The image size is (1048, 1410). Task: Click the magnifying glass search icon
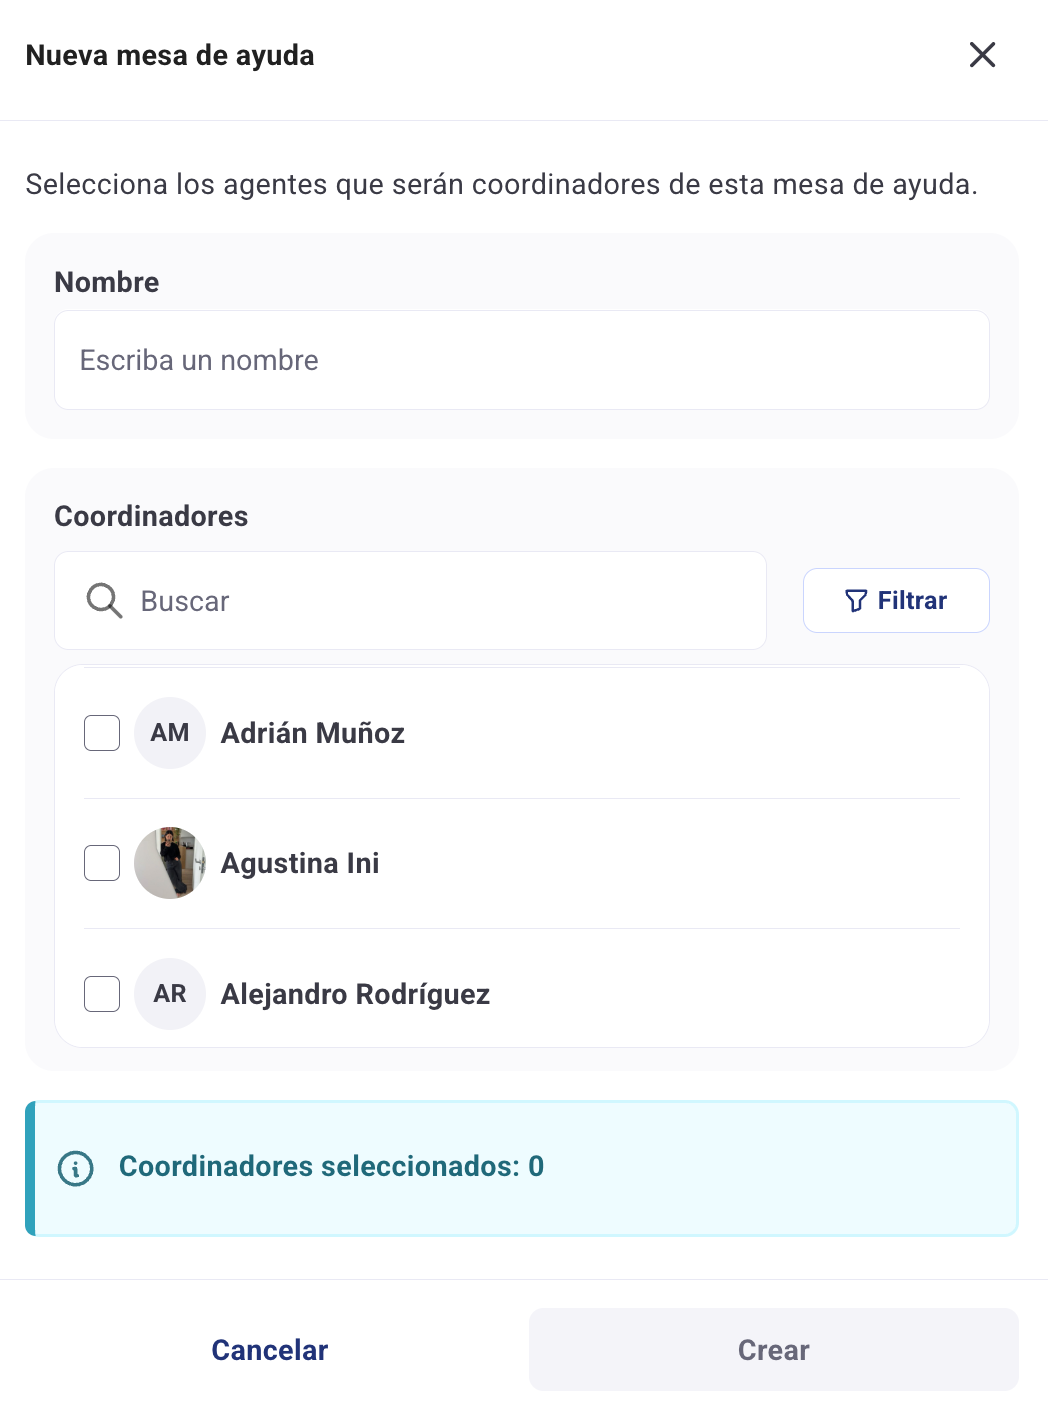[x=104, y=601]
